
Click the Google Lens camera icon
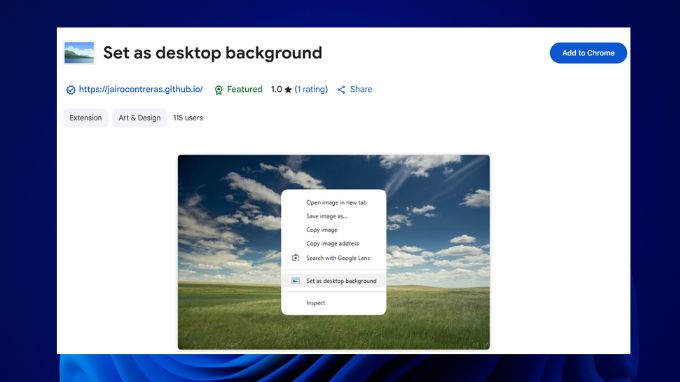295,258
